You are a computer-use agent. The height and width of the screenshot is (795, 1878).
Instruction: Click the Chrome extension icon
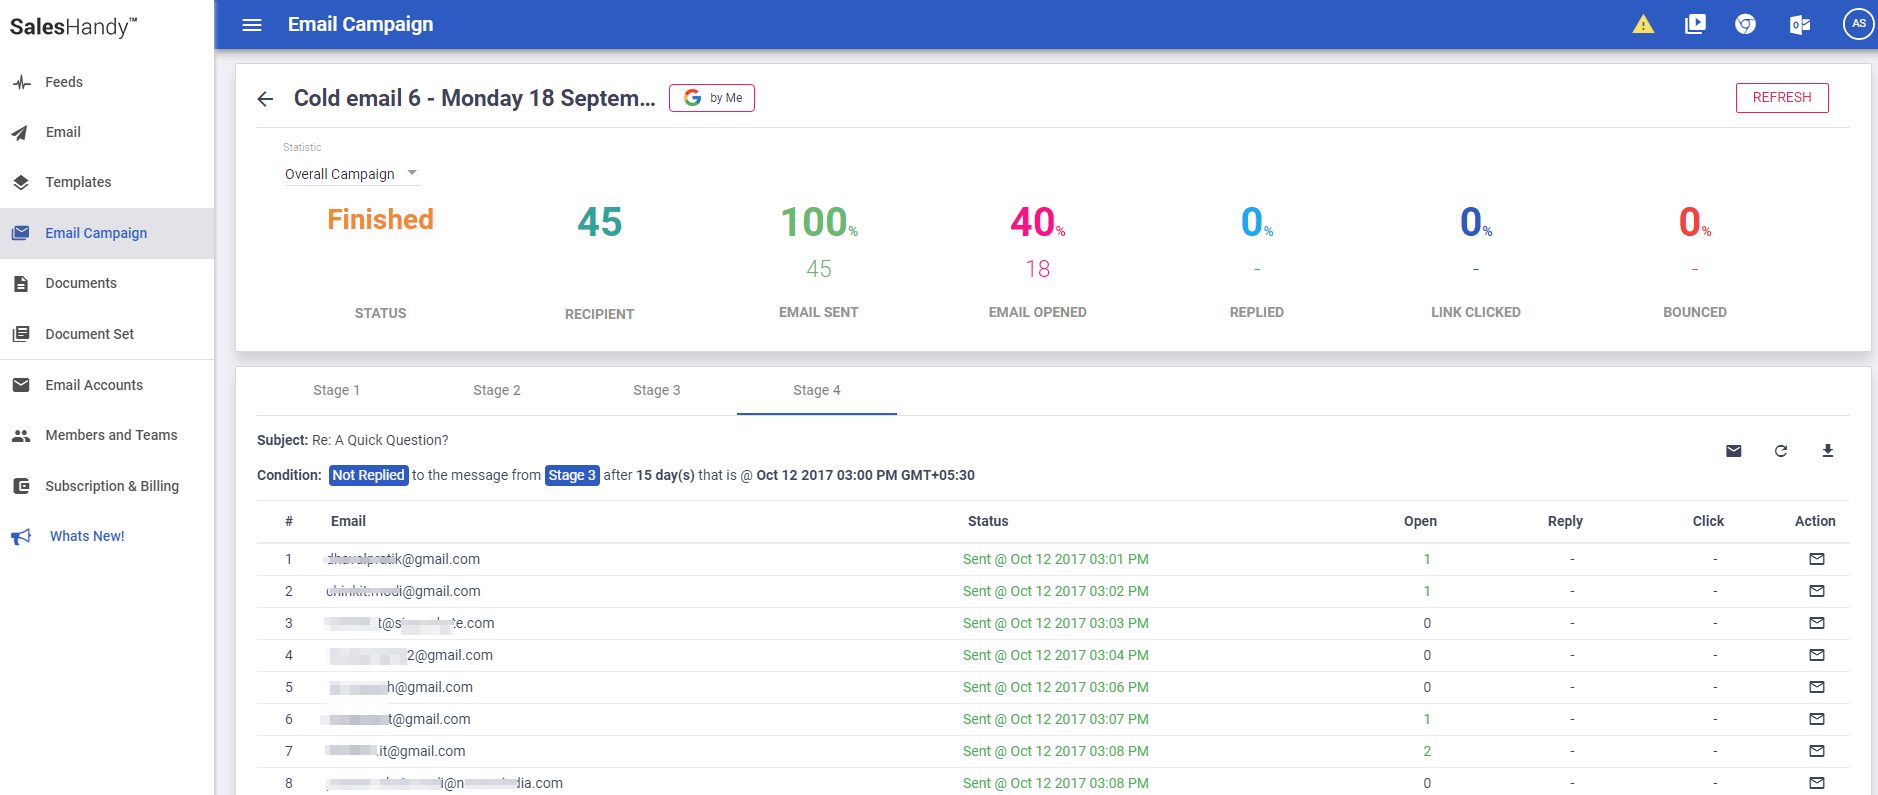click(1746, 24)
